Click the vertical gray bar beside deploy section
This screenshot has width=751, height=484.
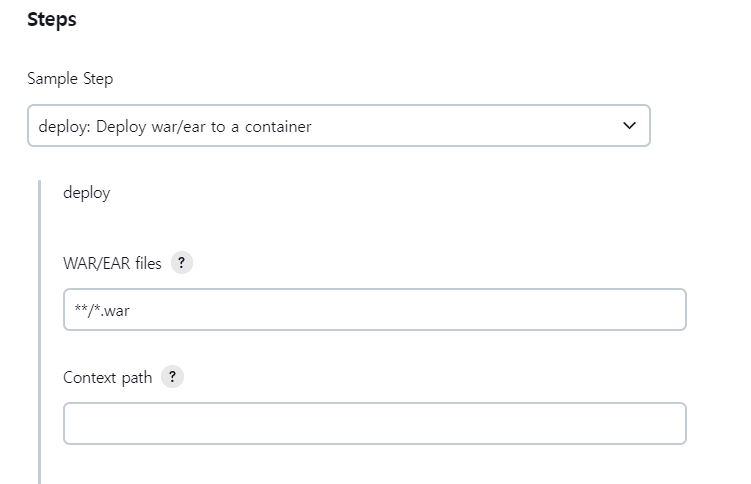coord(39,332)
